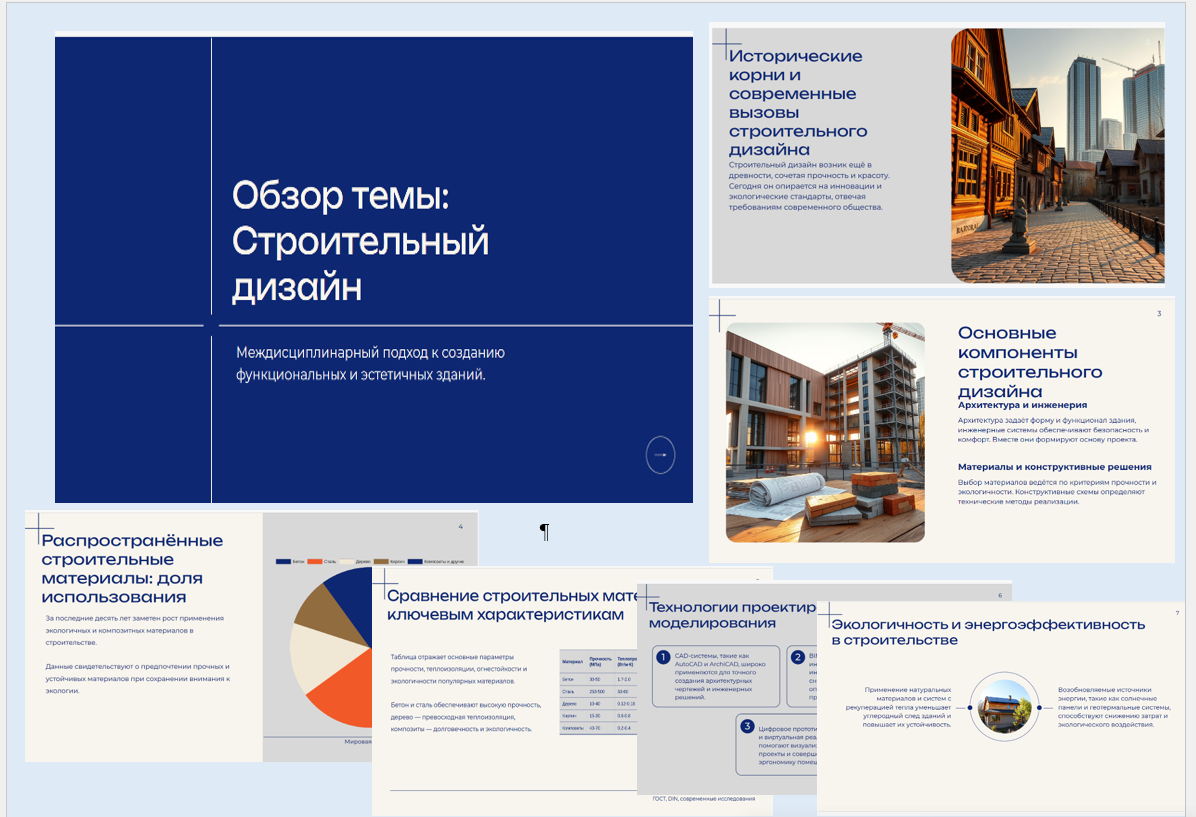This screenshot has height=817, width=1196.
Task: Click the numbered circle 1 icon
Action: 663,657
